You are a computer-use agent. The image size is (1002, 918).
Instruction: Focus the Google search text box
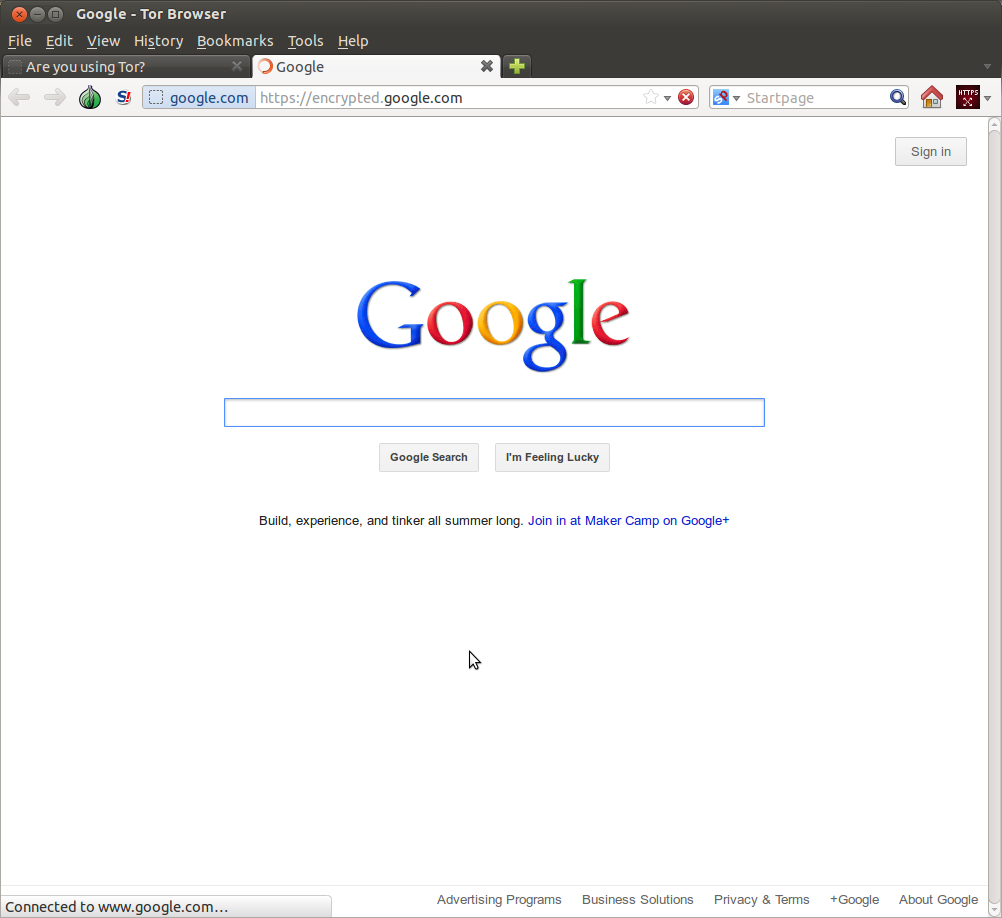[494, 413]
